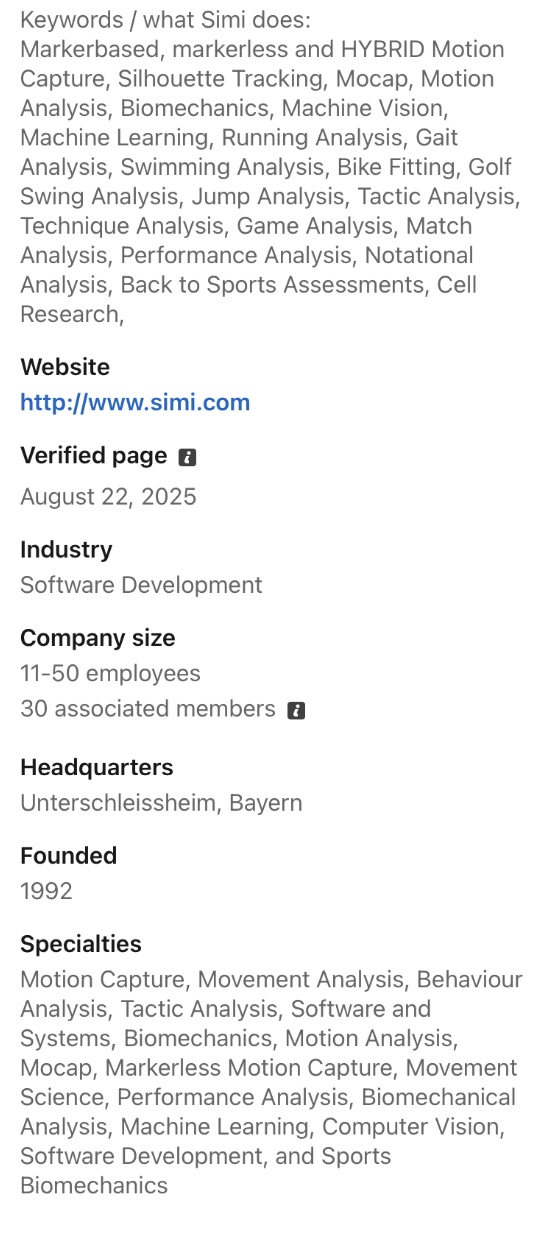Image resolution: width=555 pixels, height=1245 pixels.
Task: Click the Cell Research keyword text
Action: [248, 299]
